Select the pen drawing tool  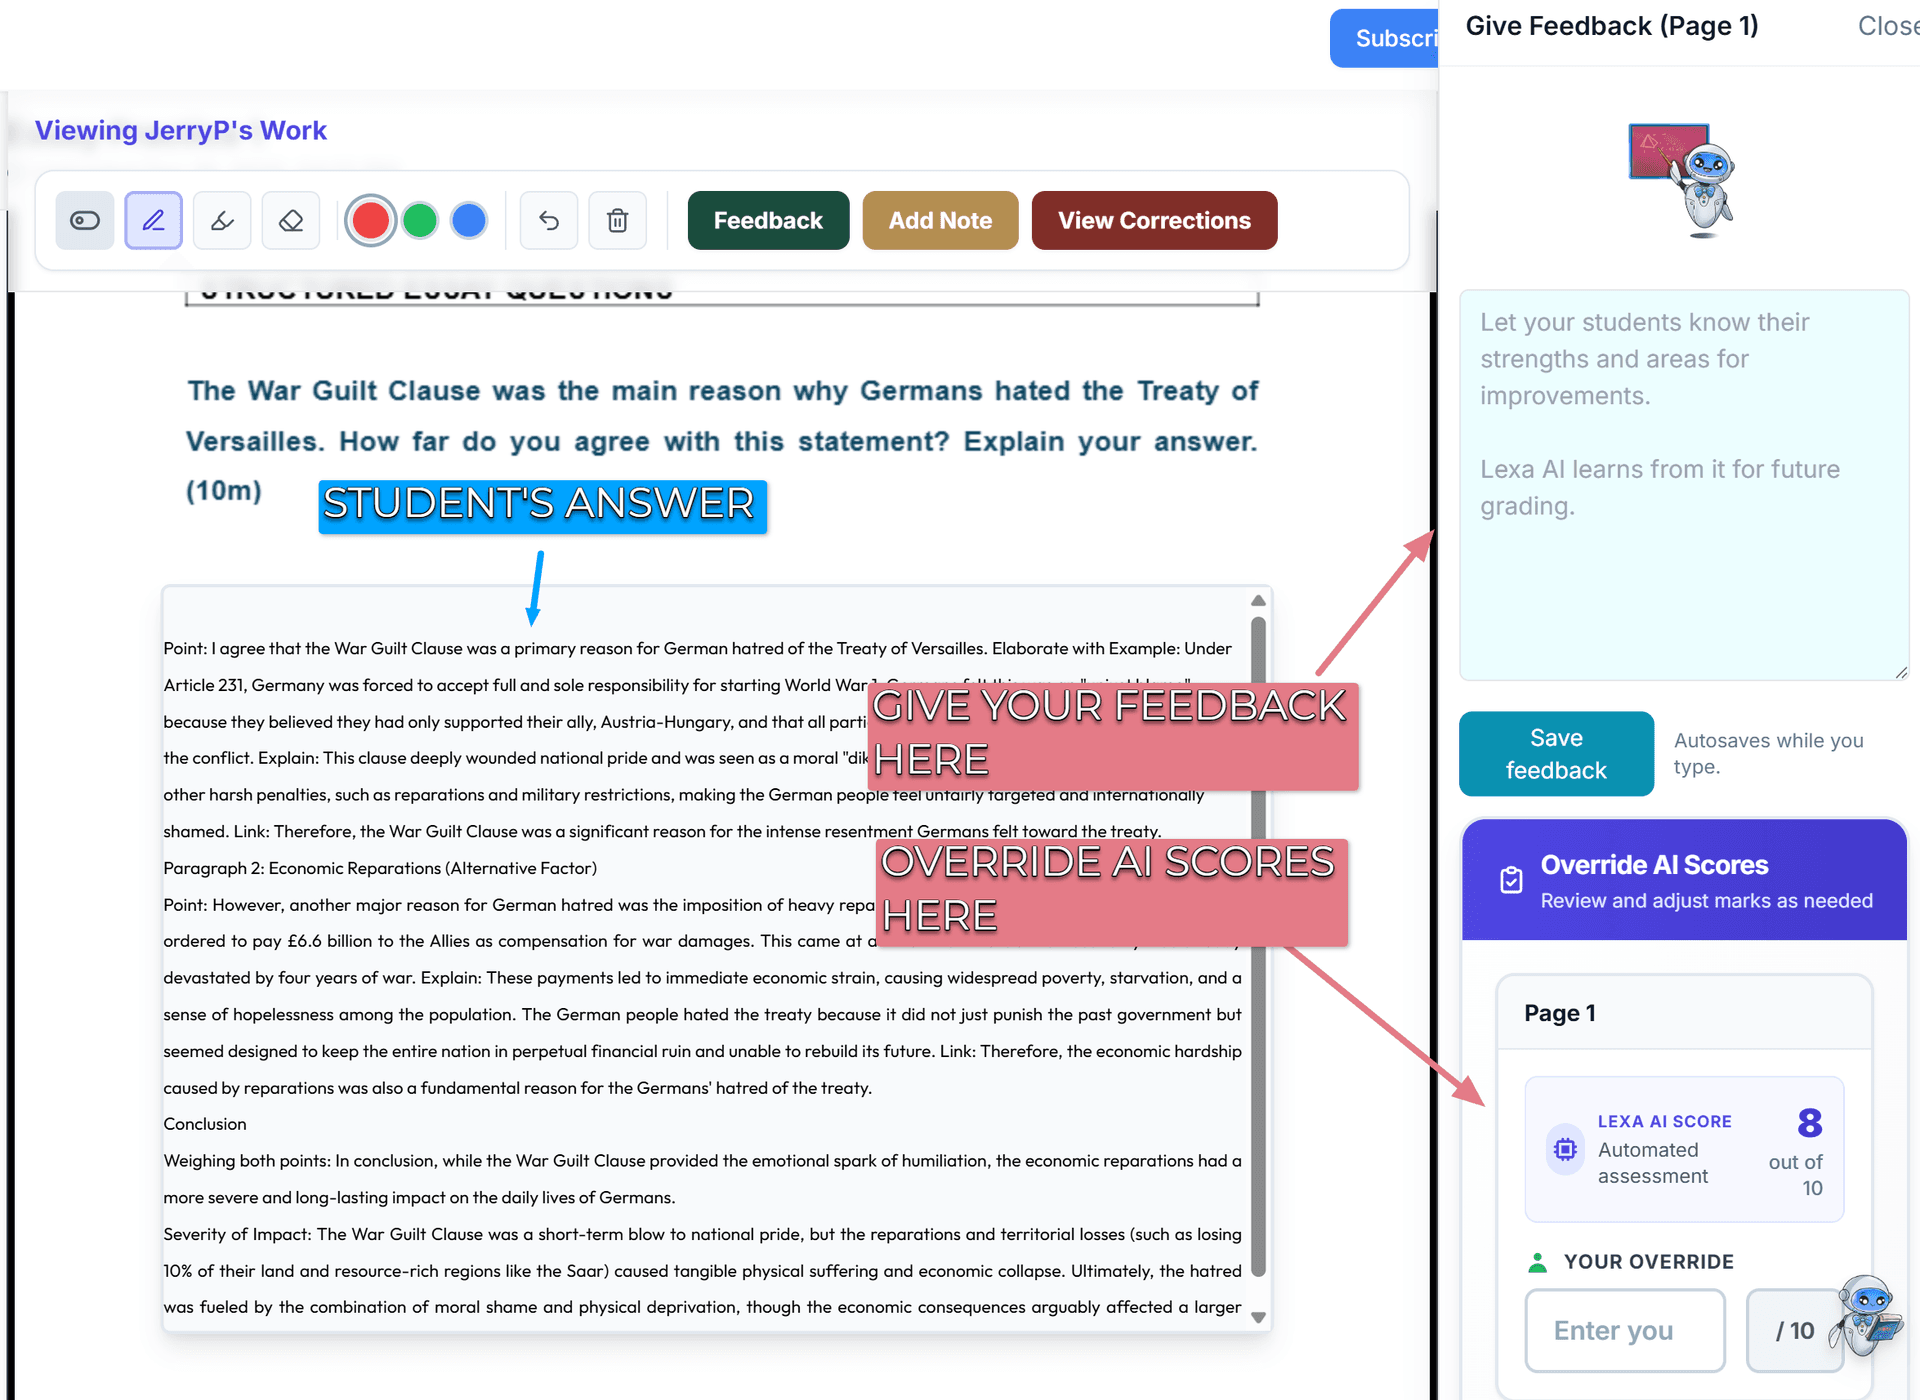pos(153,220)
